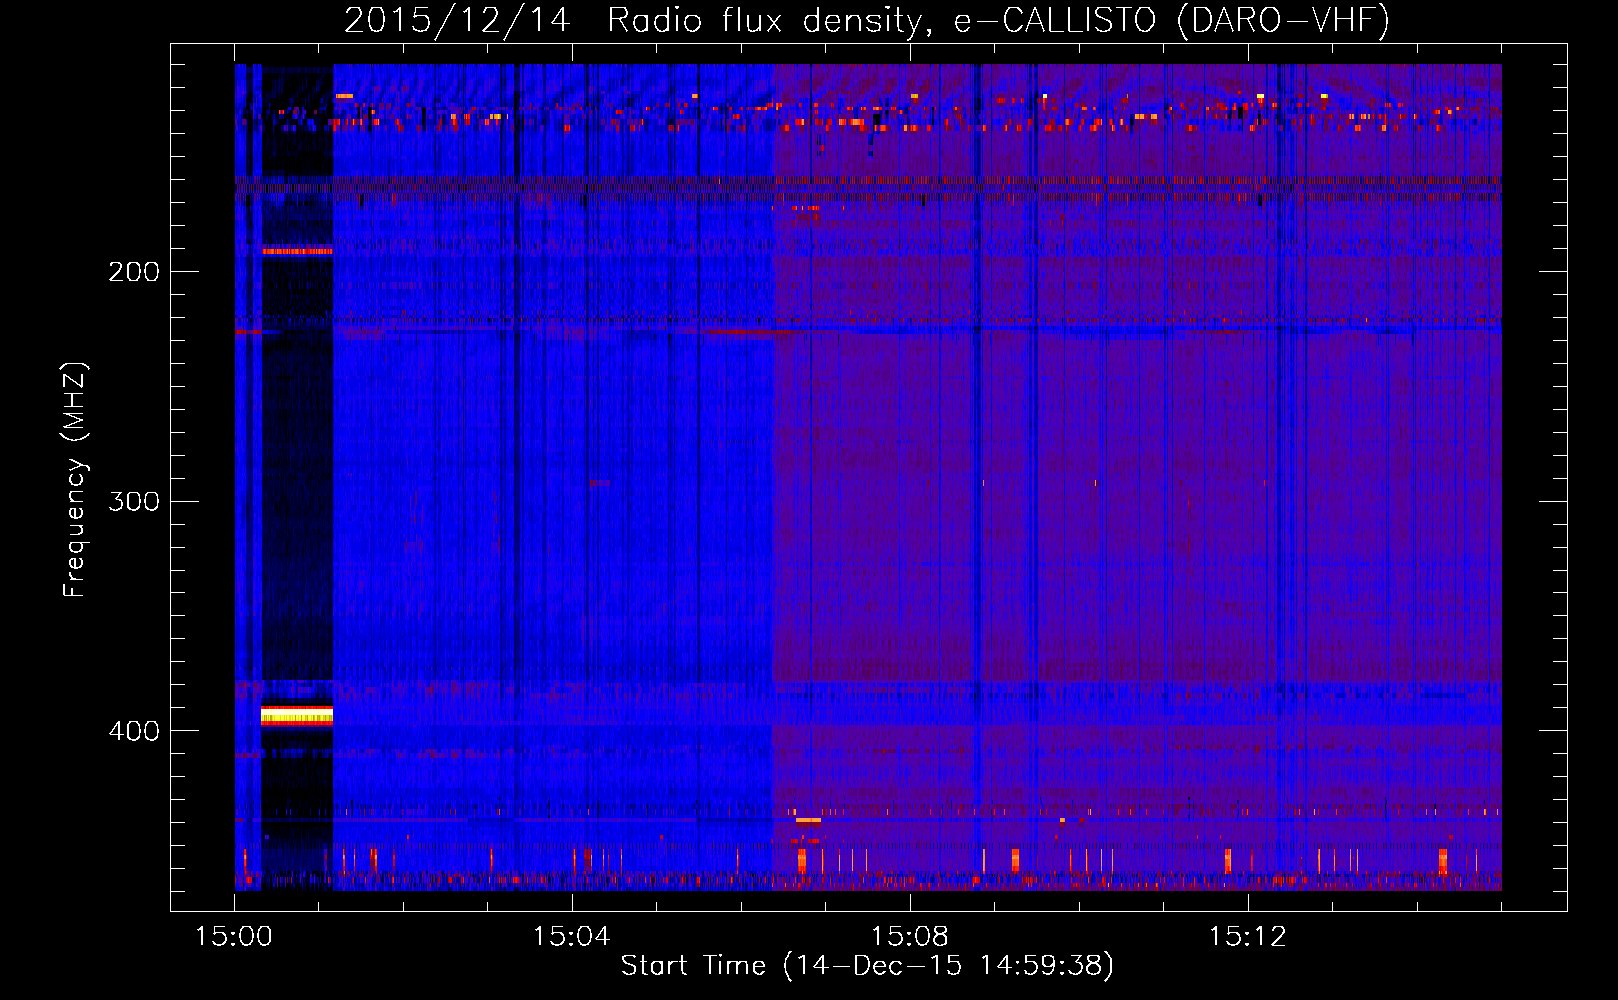
Task: Click the 15:08 time tick label
Action: [x=910, y=937]
